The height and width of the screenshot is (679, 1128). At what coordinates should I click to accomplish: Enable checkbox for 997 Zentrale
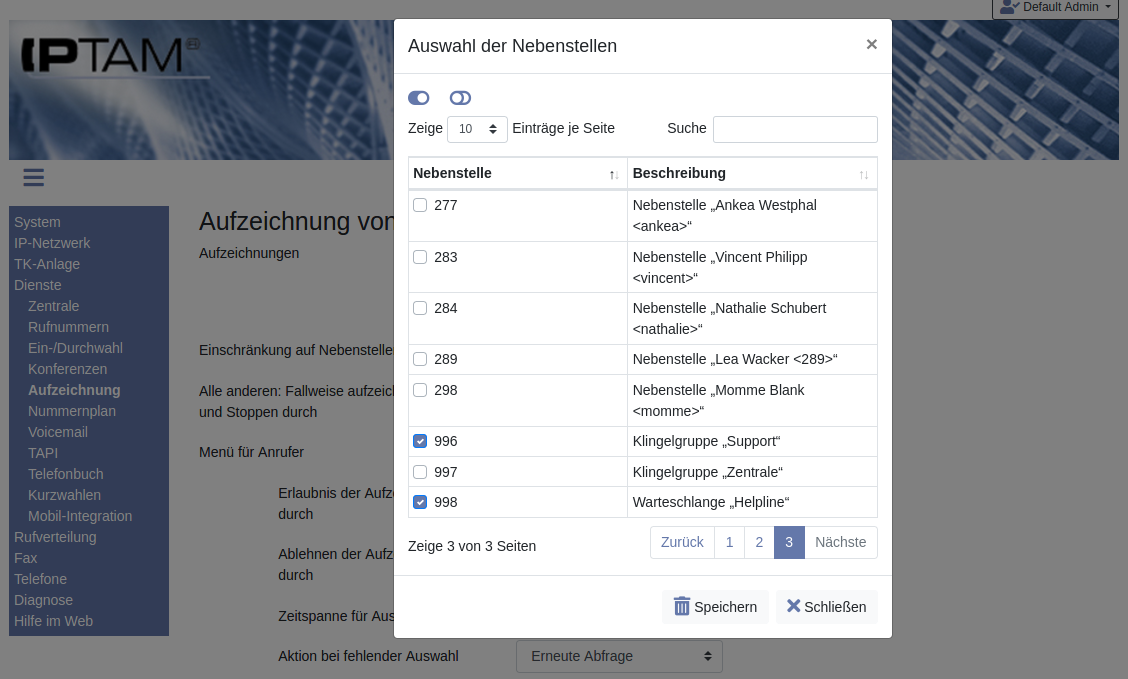click(420, 472)
